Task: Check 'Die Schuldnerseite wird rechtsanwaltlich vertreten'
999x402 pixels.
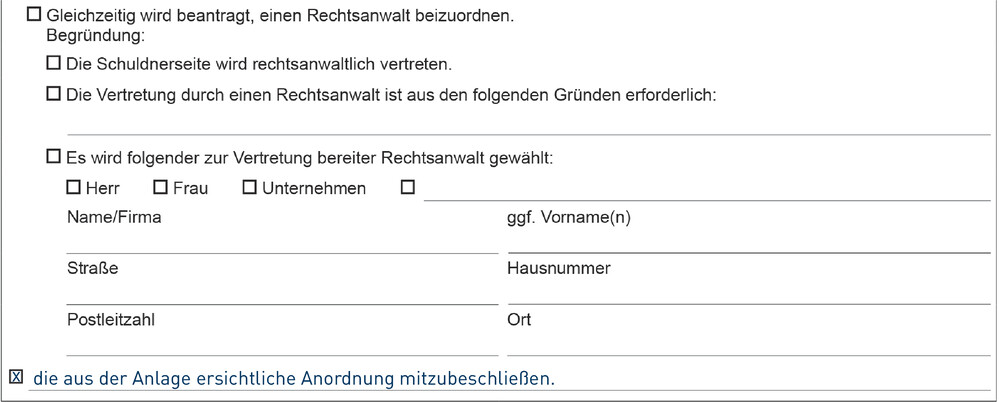Action: (54, 64)
